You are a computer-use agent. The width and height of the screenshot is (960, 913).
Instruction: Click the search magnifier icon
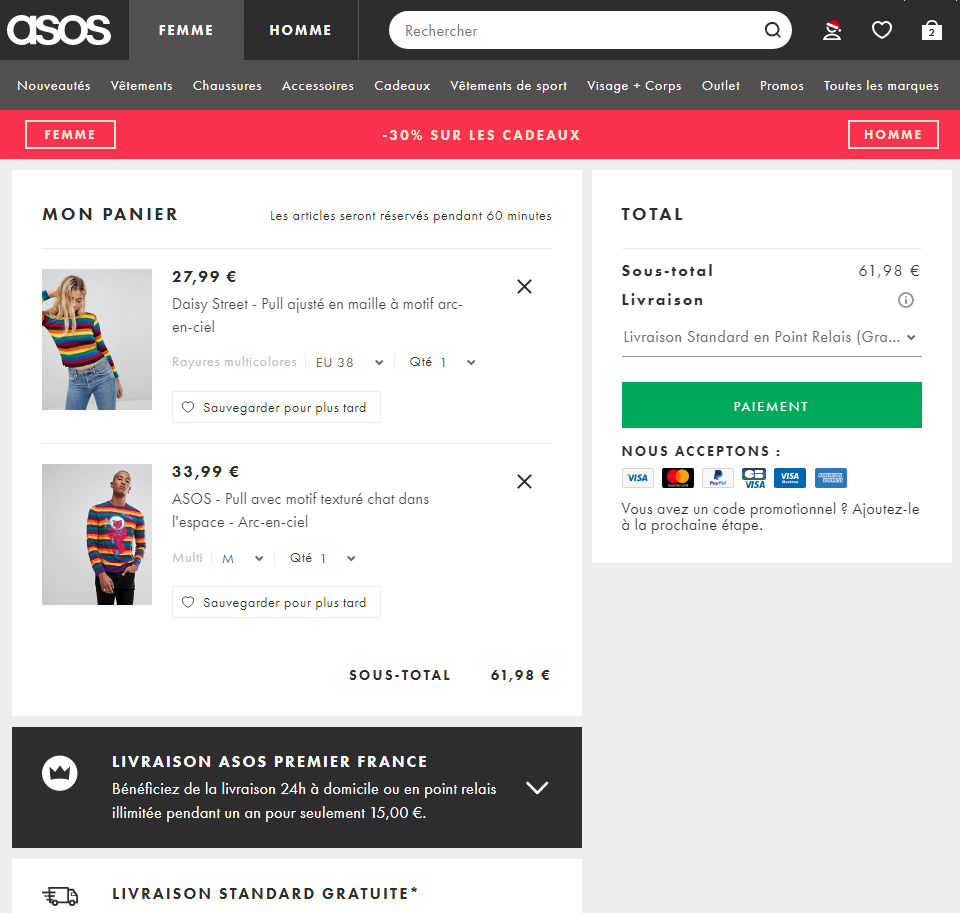[x=772, y=30]
